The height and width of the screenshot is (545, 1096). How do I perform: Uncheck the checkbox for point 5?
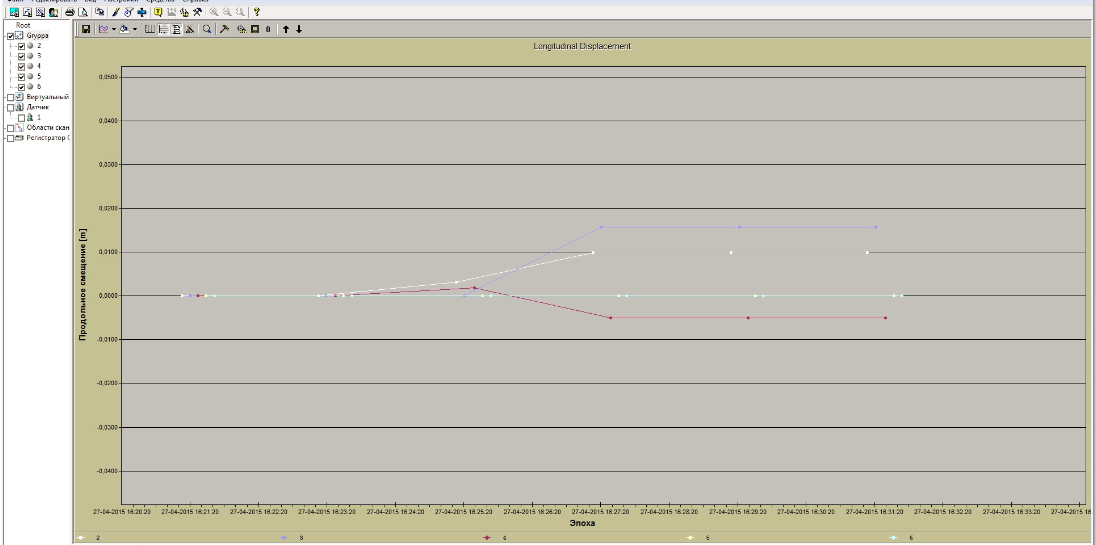pyautogui.click(x=21, y=77)
